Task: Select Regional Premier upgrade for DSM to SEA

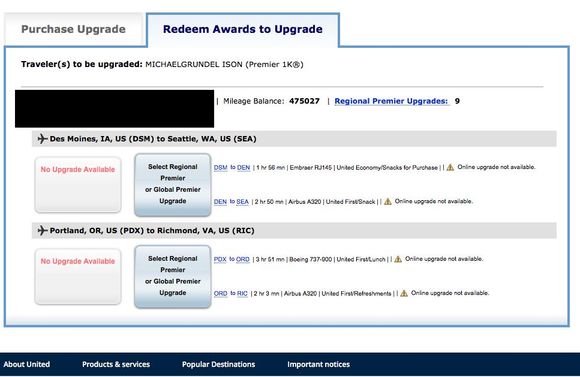Action: (173, 185)
